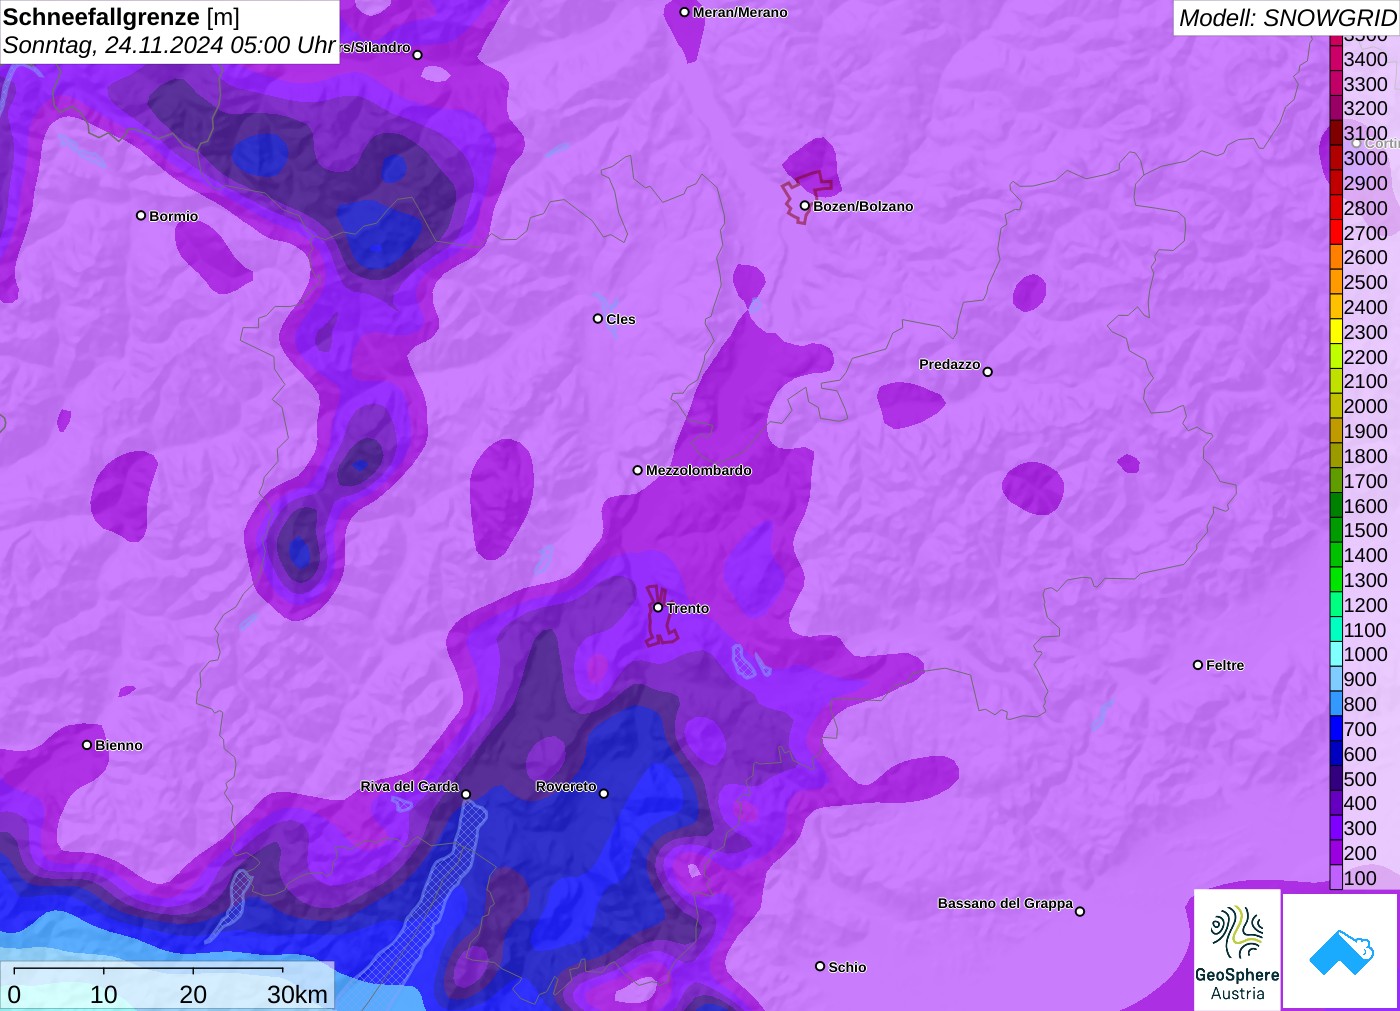Screen dimensions: 1400x1011
Task: Click the Trento city marker
Action: 658,607
